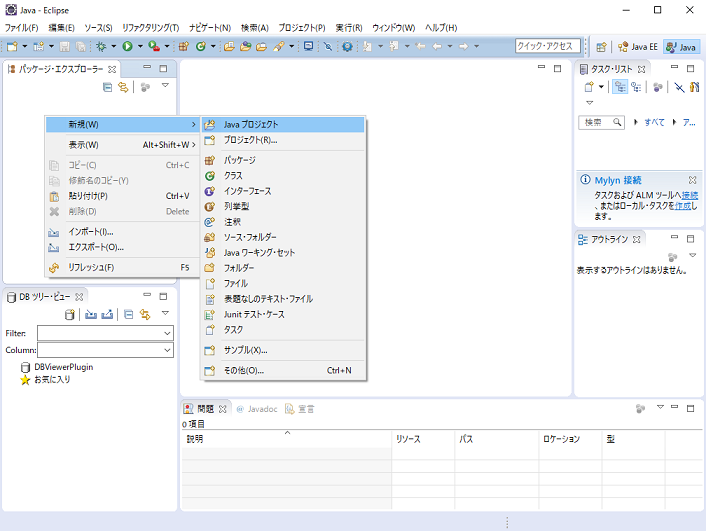The width and height of the screenshot is (706, 531).
Task: Click the New Java Class toolbar icon
Action: point(201,46)
